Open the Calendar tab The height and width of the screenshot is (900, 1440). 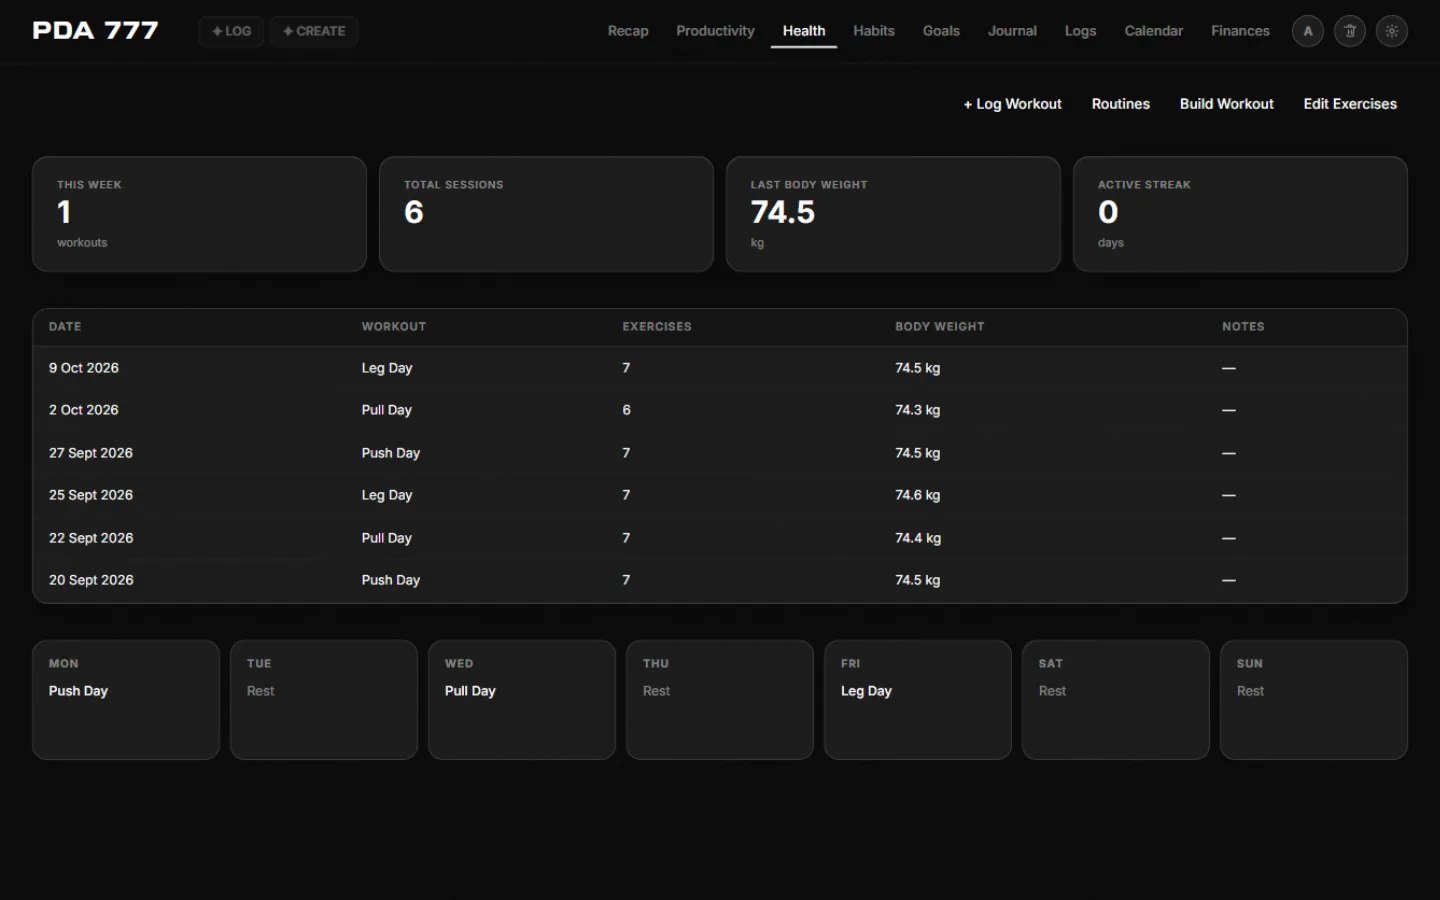tap(1153, 31)
